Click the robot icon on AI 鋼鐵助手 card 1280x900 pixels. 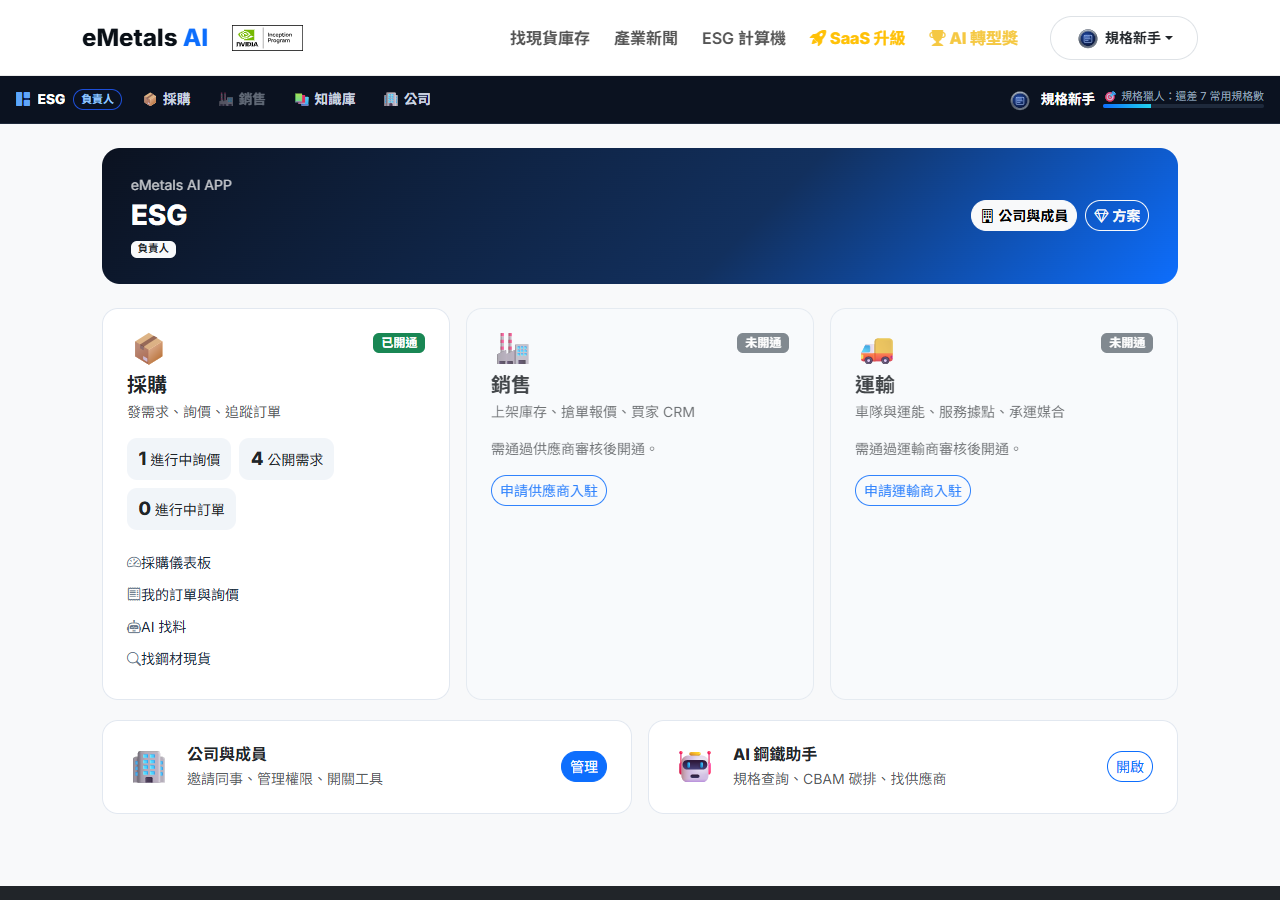(694, 766)
